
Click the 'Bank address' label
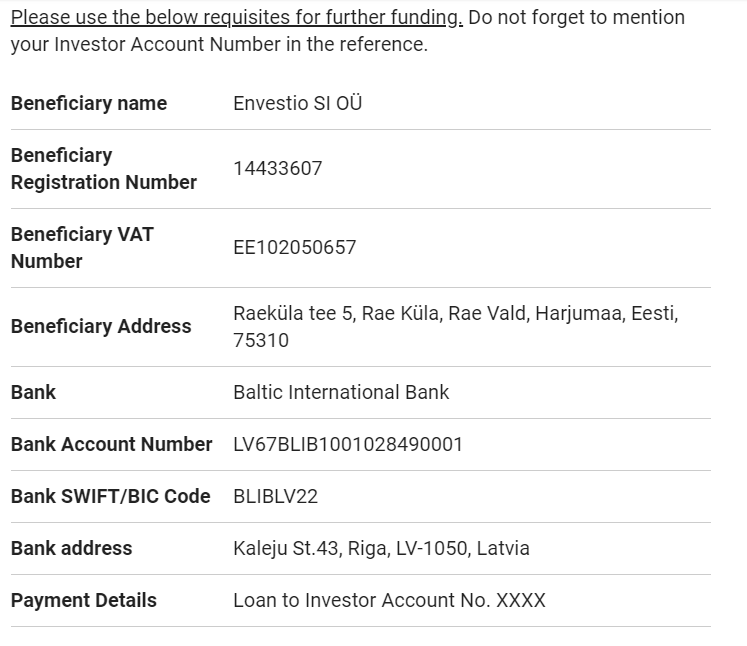[71, 549]
